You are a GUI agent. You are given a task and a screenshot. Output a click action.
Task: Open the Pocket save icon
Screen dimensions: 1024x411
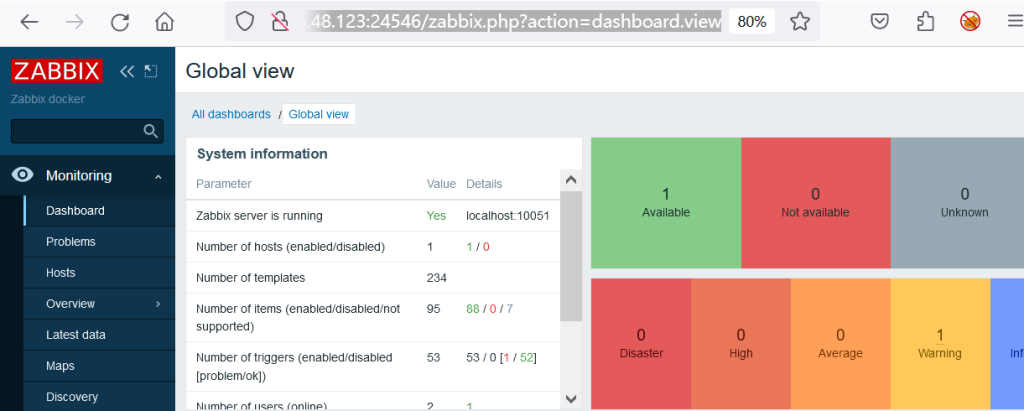(880, 22)
